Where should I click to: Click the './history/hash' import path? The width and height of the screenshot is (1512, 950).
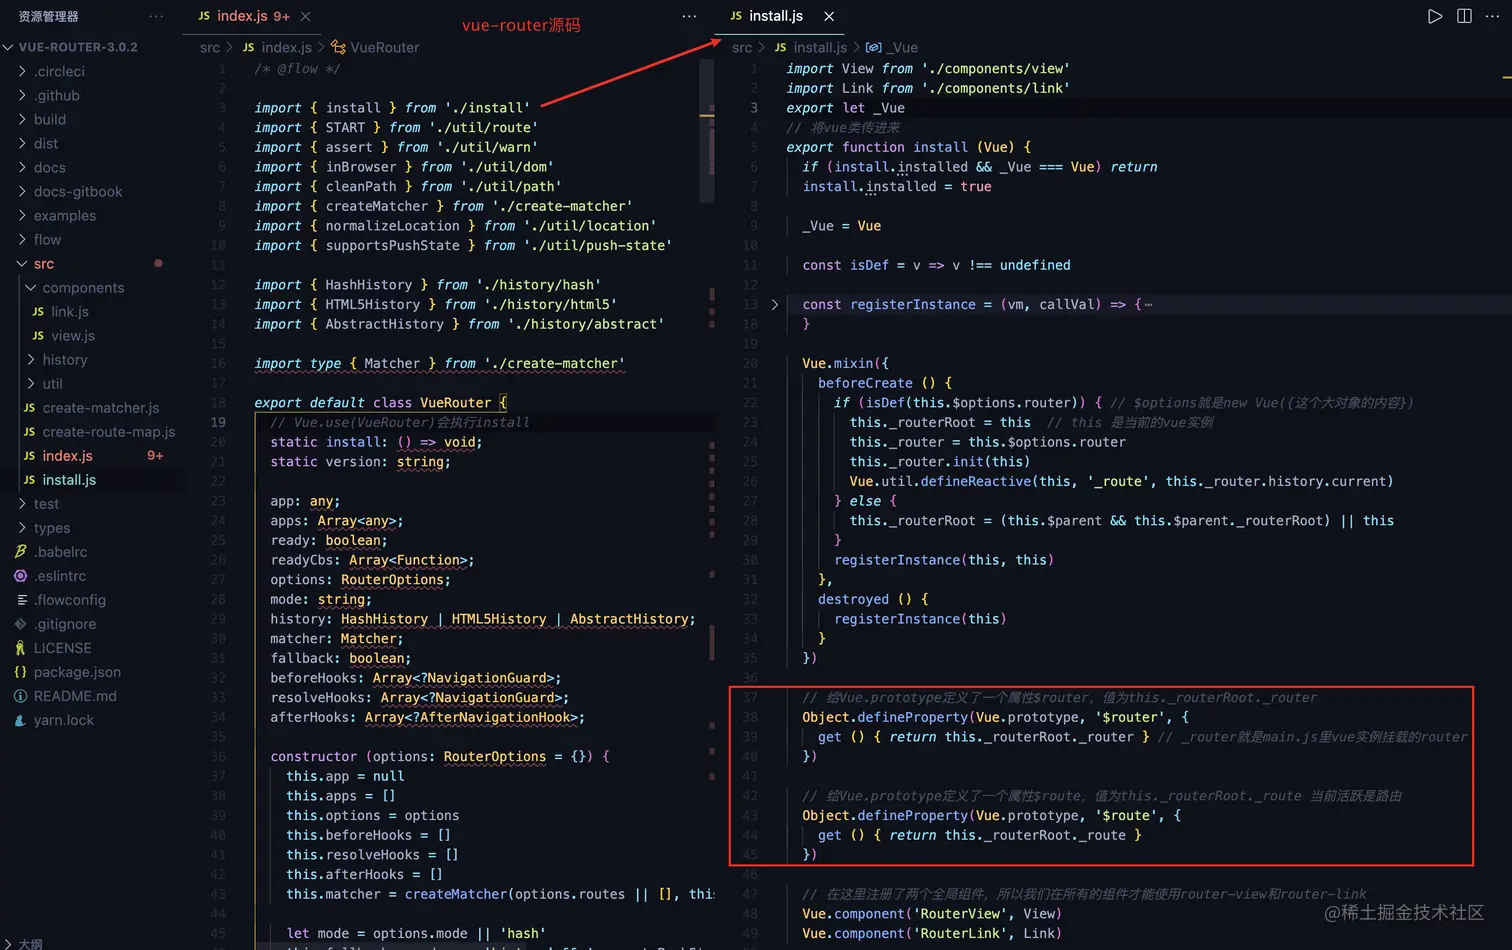click(x=538, y=285)
